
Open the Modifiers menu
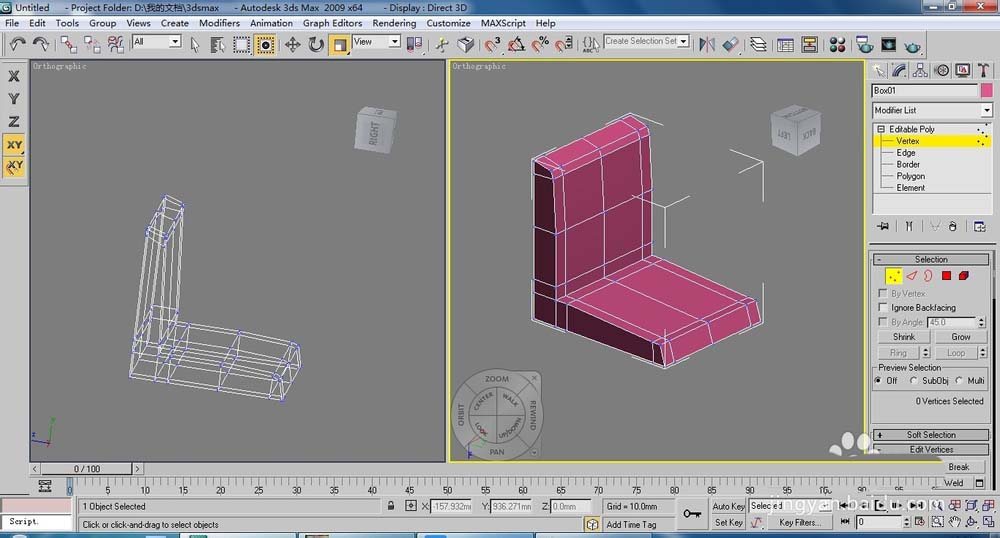point(219,23)
